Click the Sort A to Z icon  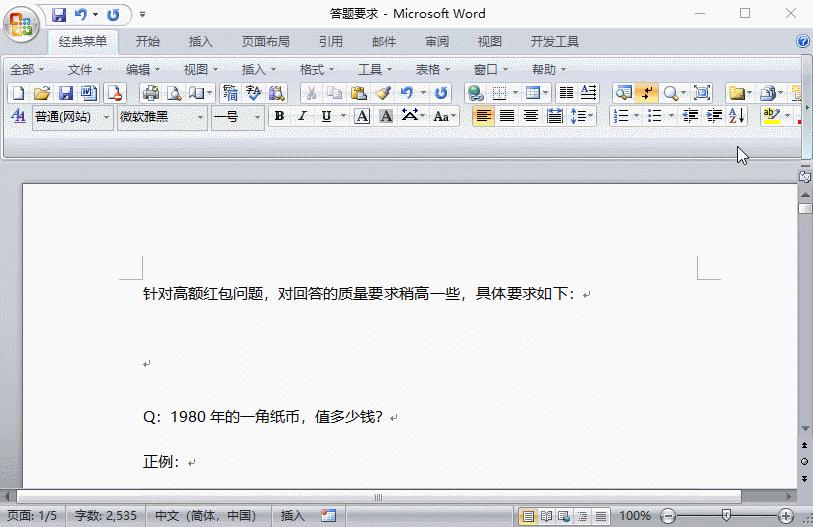(x=737, y=116)
